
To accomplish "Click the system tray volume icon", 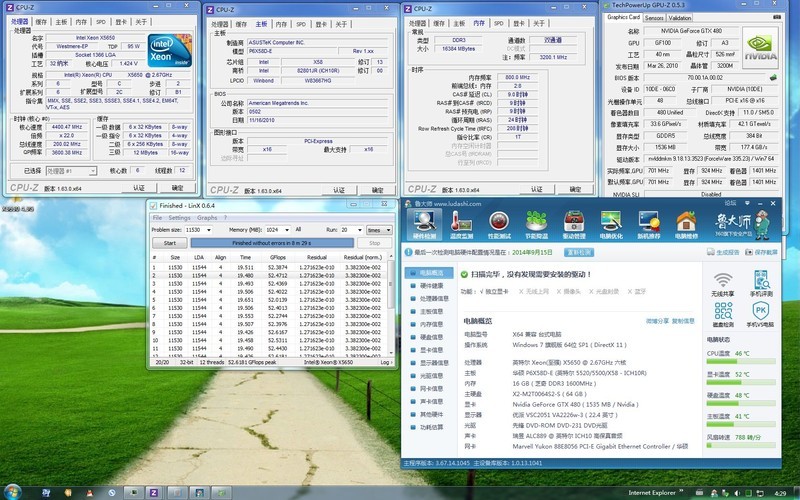I will point(735,493).
